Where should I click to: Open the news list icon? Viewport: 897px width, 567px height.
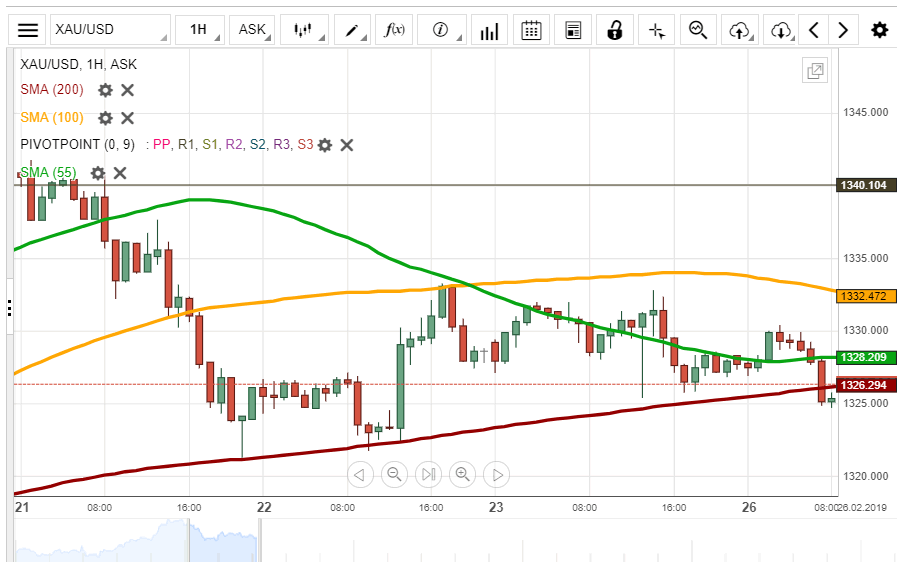pos(573,30)
